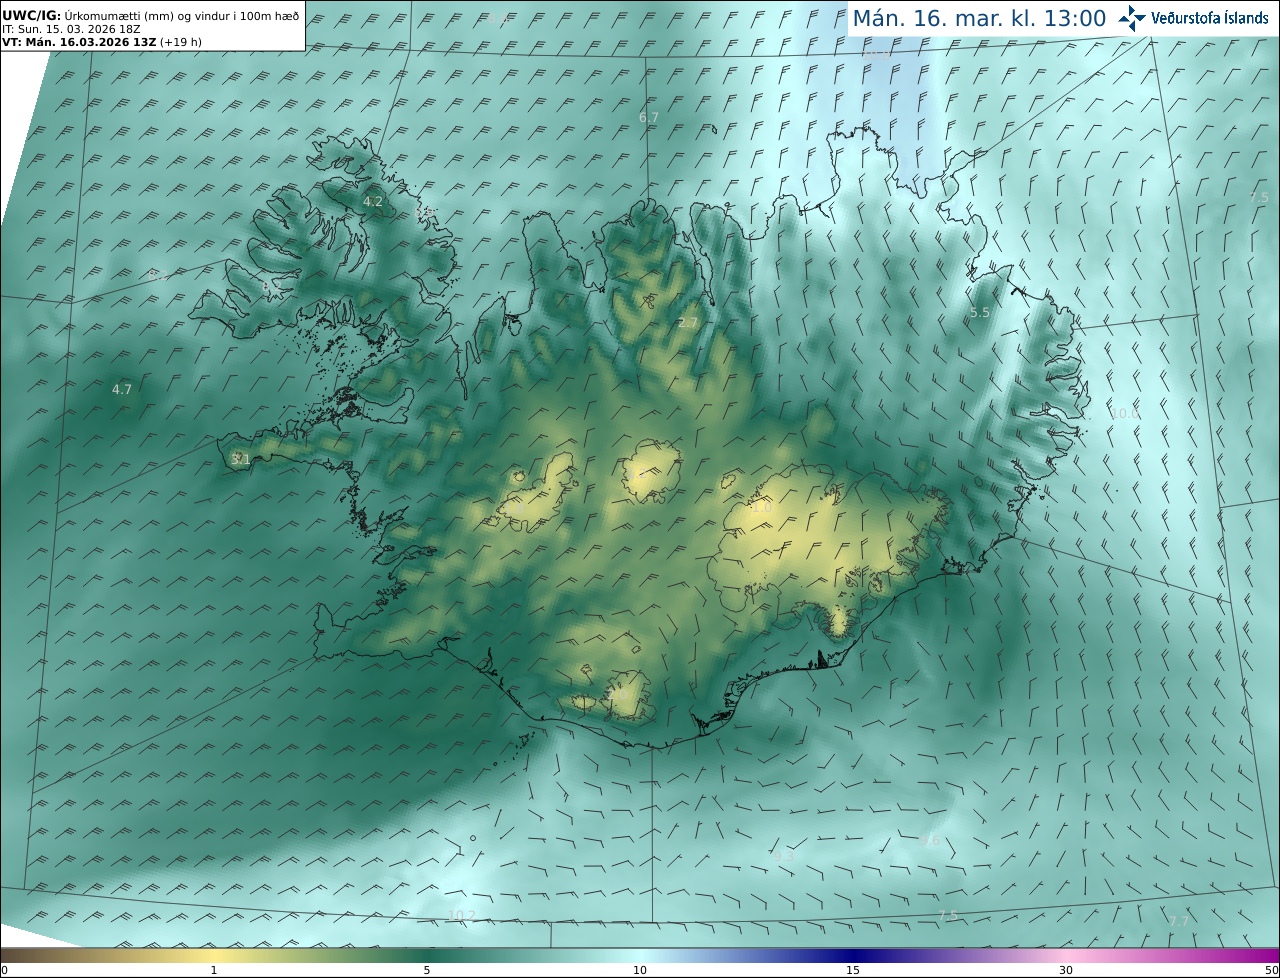Pick the pink colorbar shade at 30

point(1066,955)
